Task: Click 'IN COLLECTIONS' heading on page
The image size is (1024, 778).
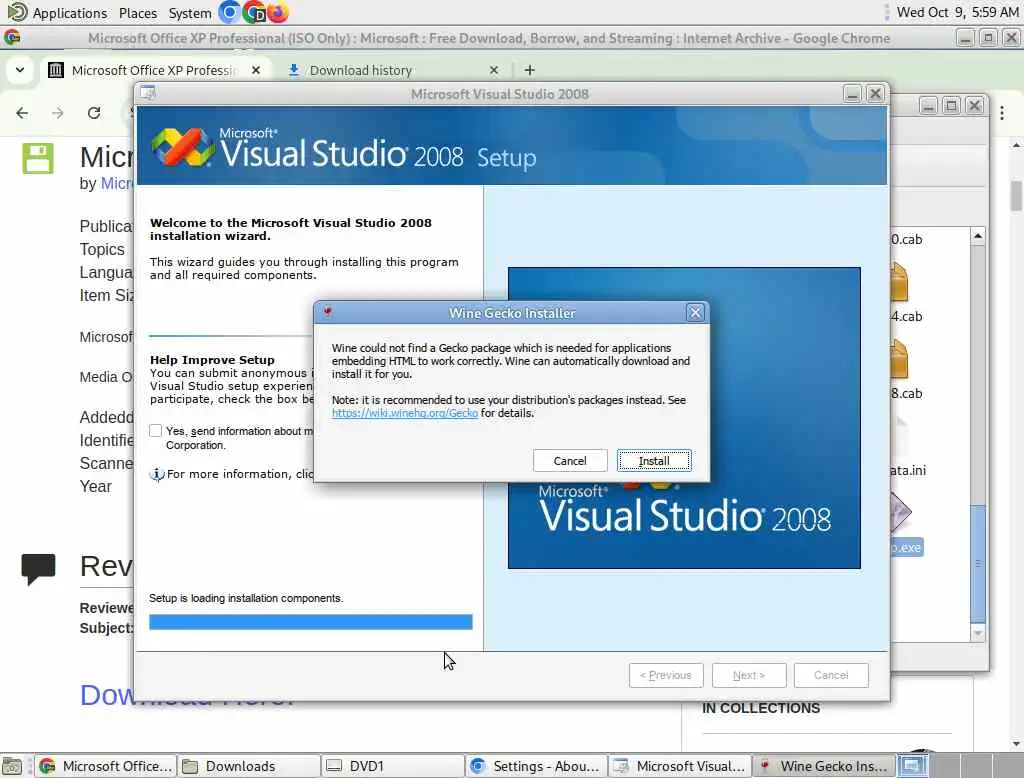Action: [761, 708]
